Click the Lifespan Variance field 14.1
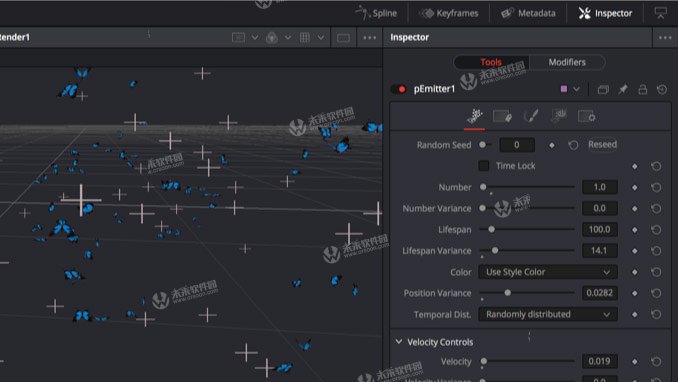 point(600,251)
